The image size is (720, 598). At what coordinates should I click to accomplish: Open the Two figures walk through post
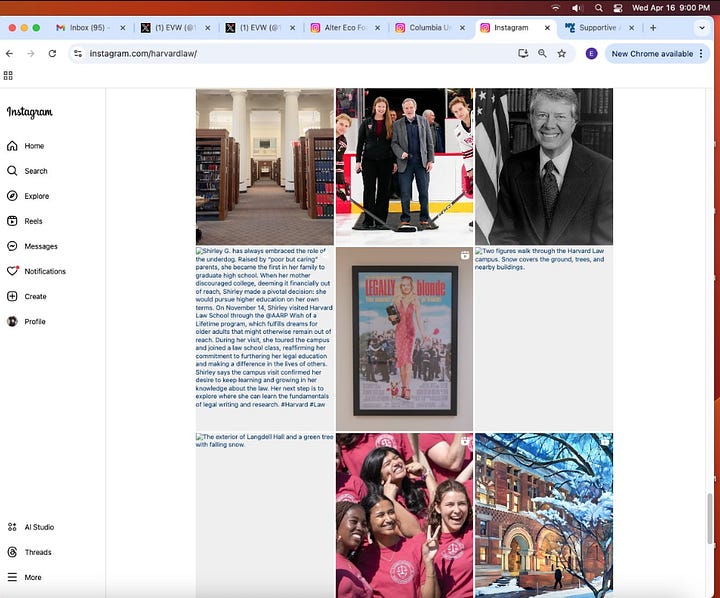pos(544,339)
